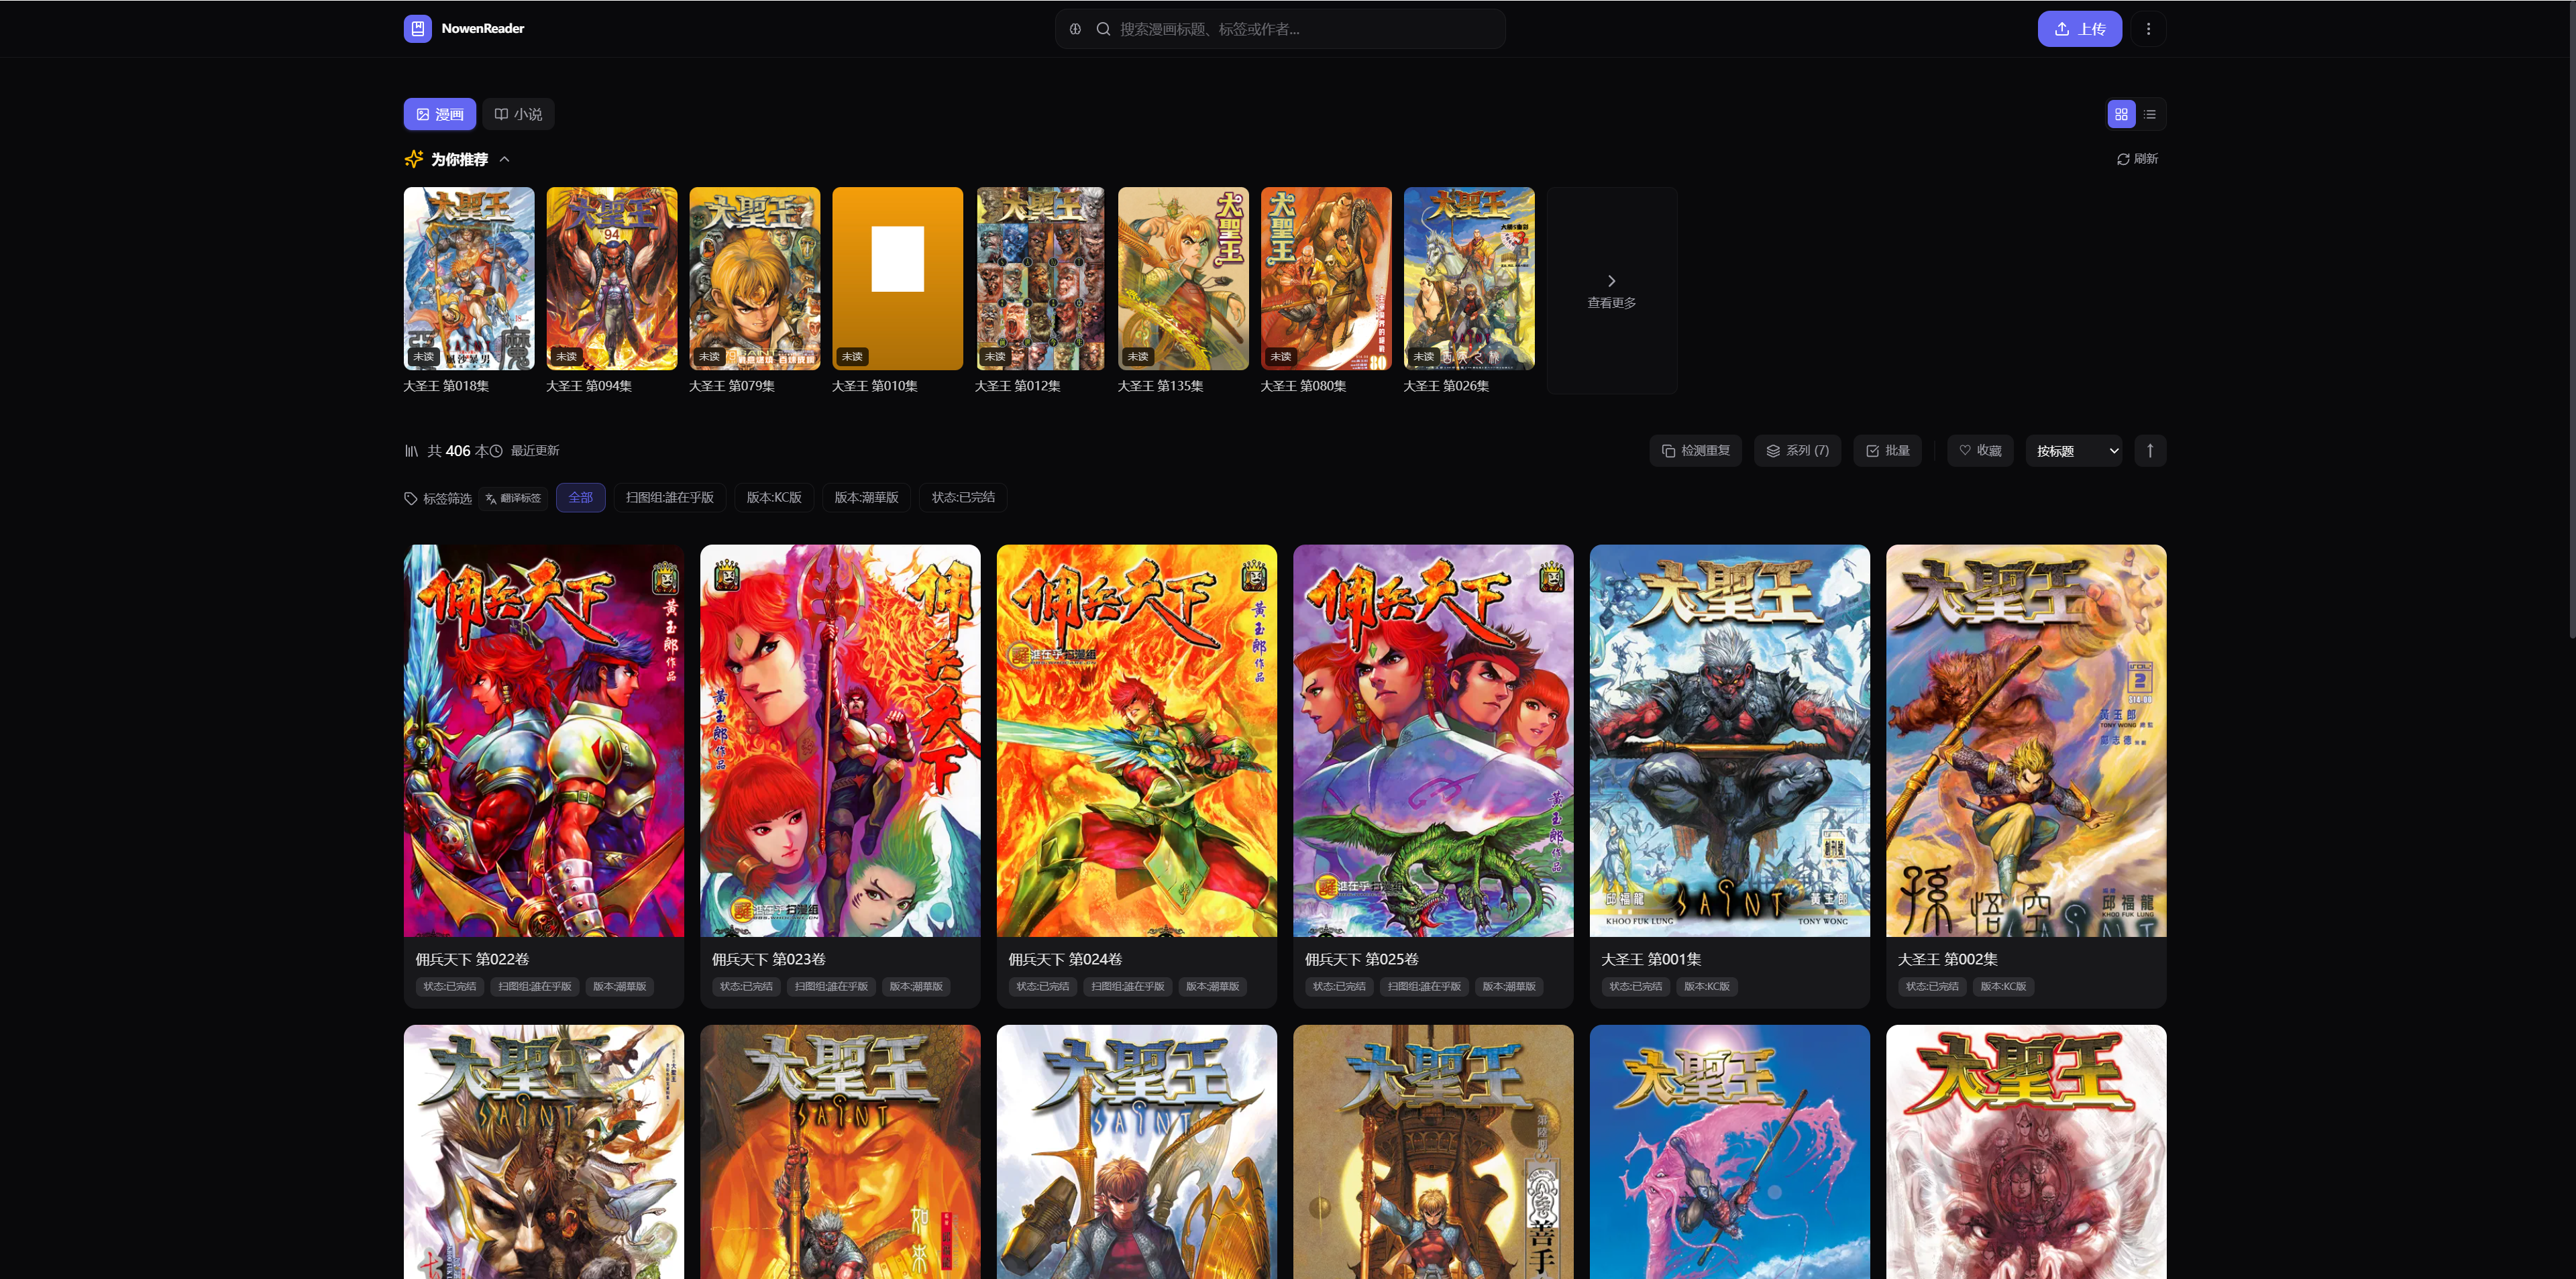Filter by tag 状态:已完结

coord(963,498)
